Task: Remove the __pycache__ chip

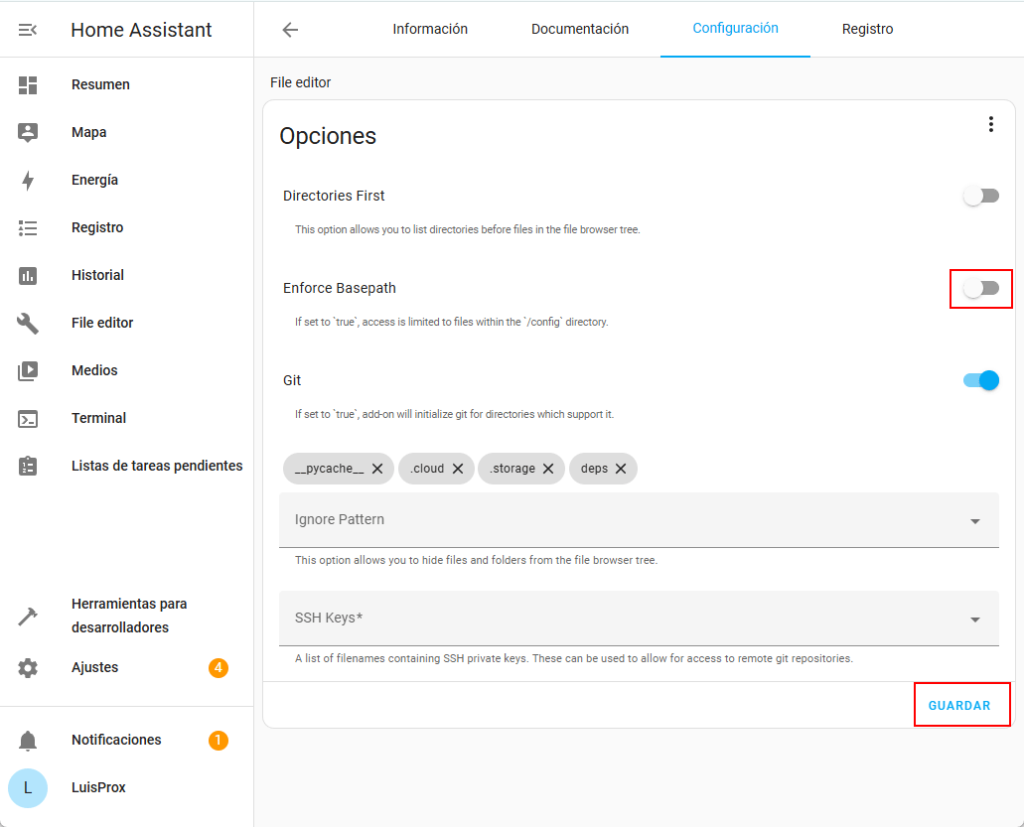Action: (x=377, y=468)
